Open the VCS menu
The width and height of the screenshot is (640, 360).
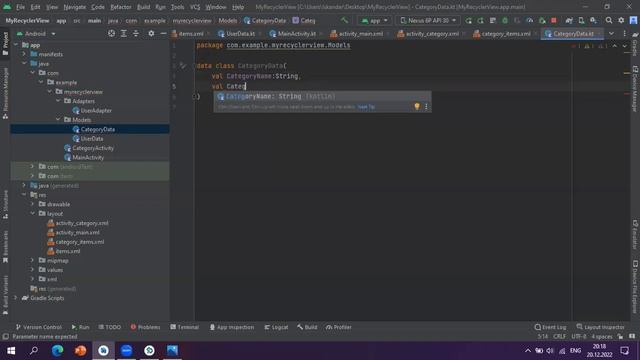pos(195,7)
